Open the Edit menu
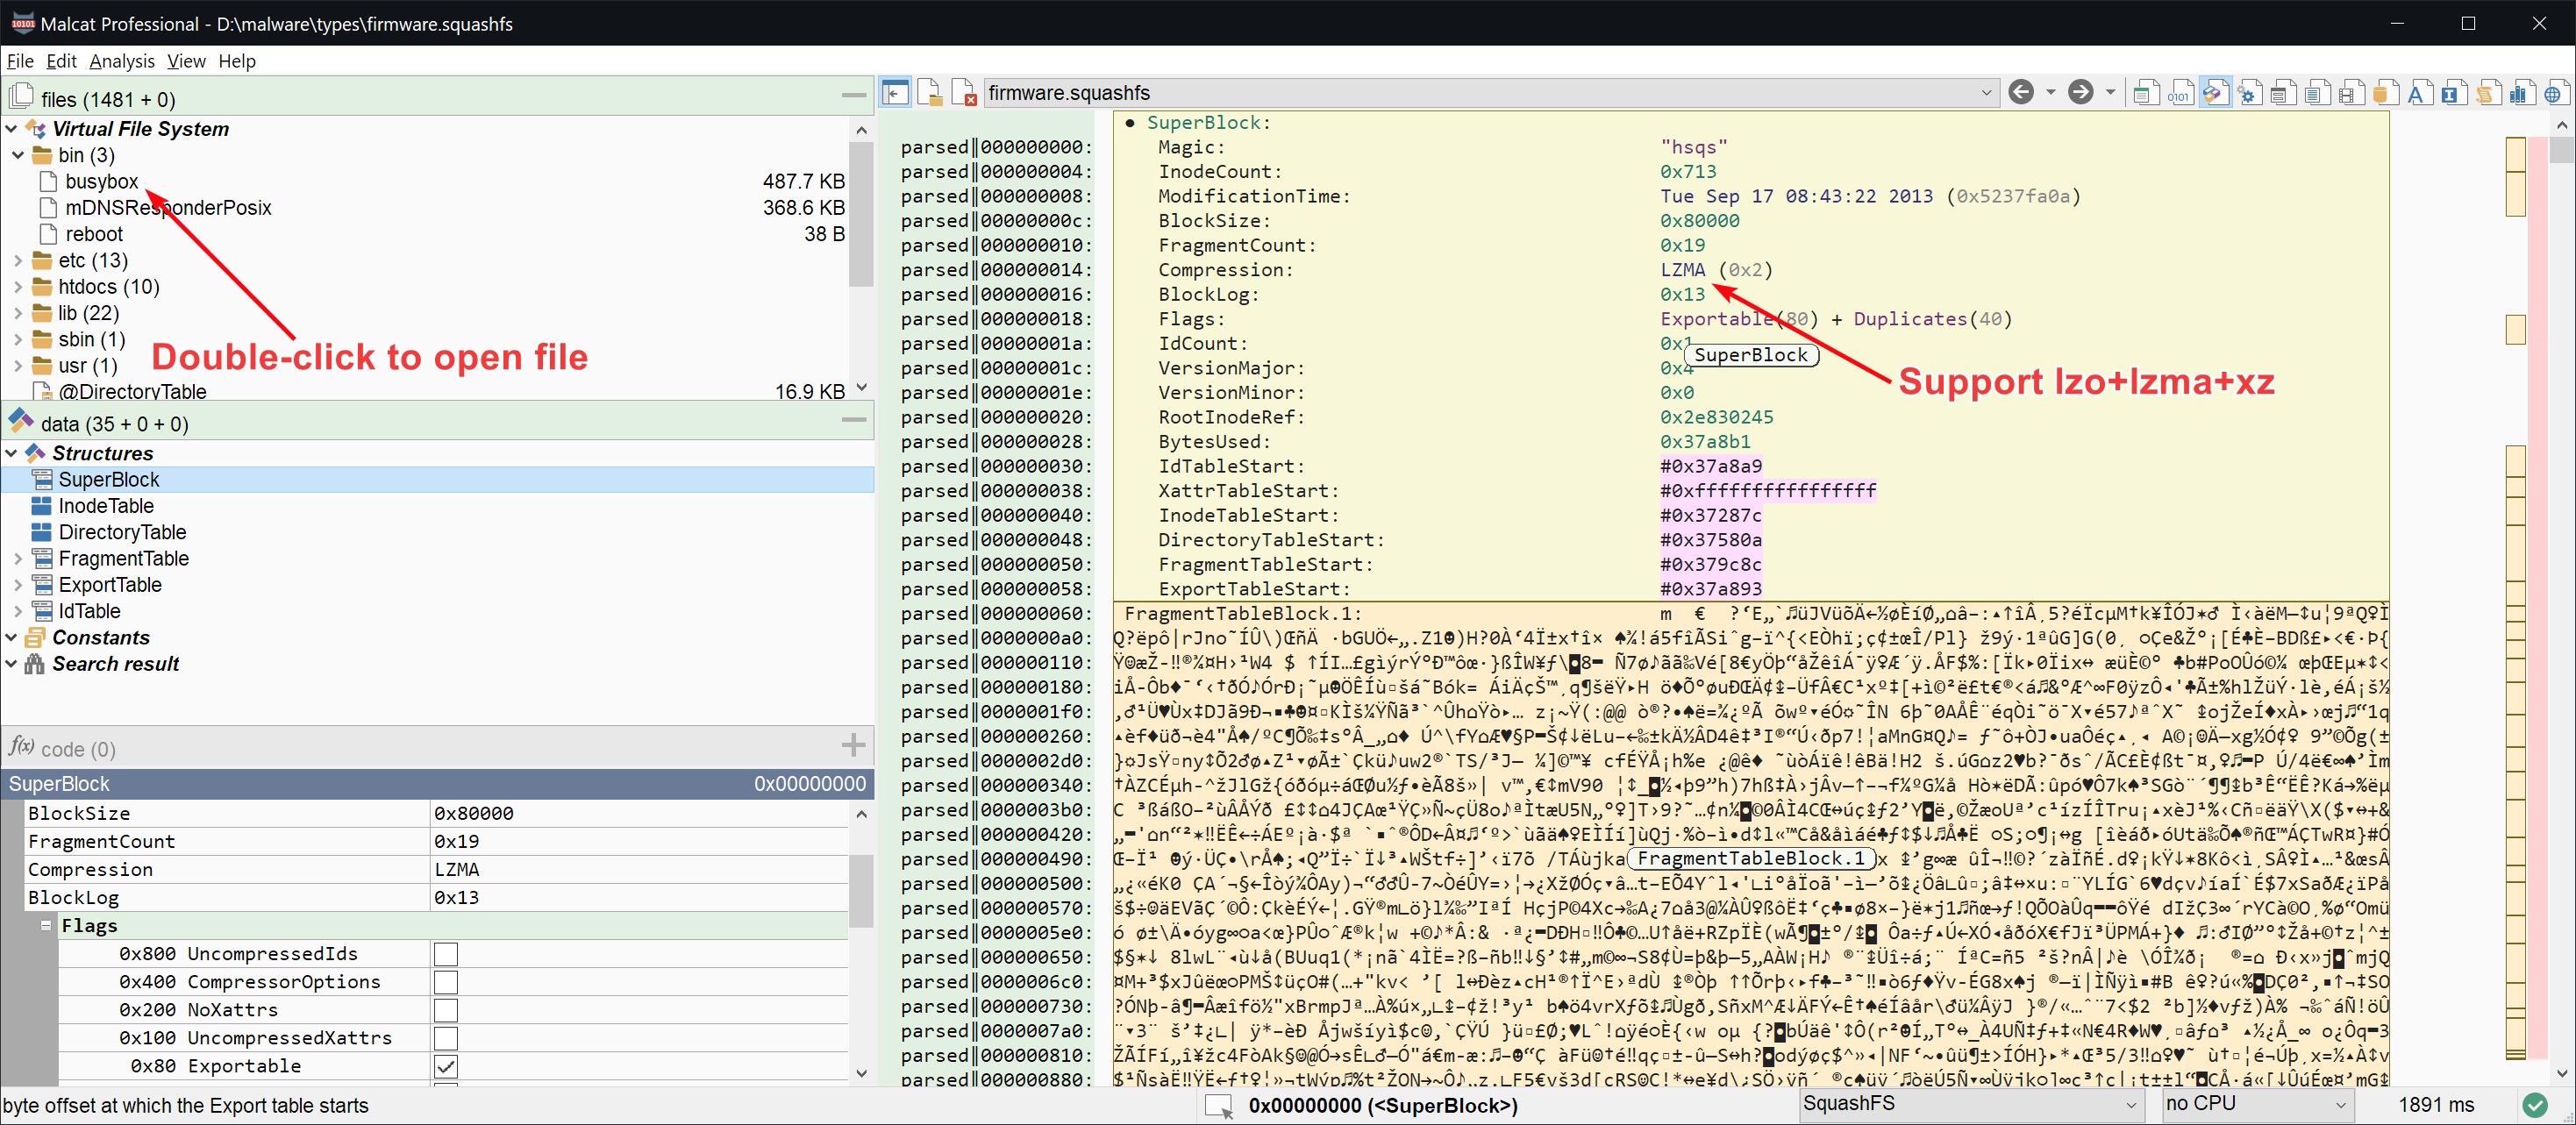The height and width of the screenshot is (1125, 2576). coord(61,61)
